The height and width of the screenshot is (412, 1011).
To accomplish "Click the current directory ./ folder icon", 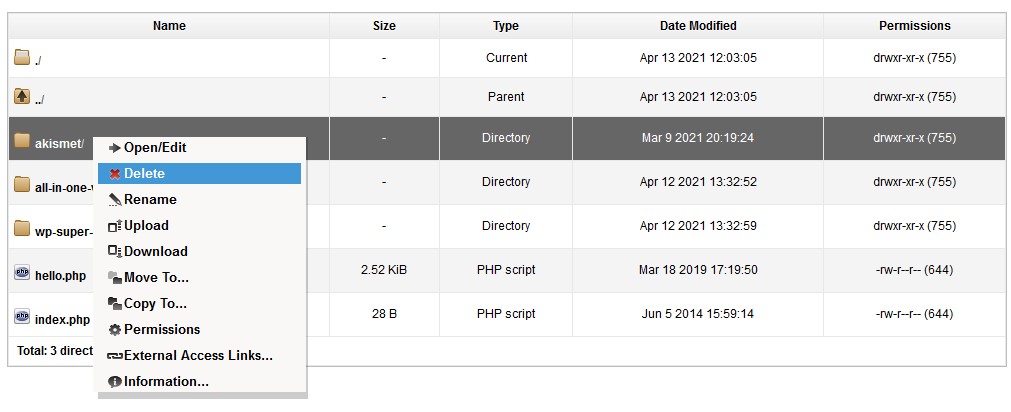I will coord(22,58).
